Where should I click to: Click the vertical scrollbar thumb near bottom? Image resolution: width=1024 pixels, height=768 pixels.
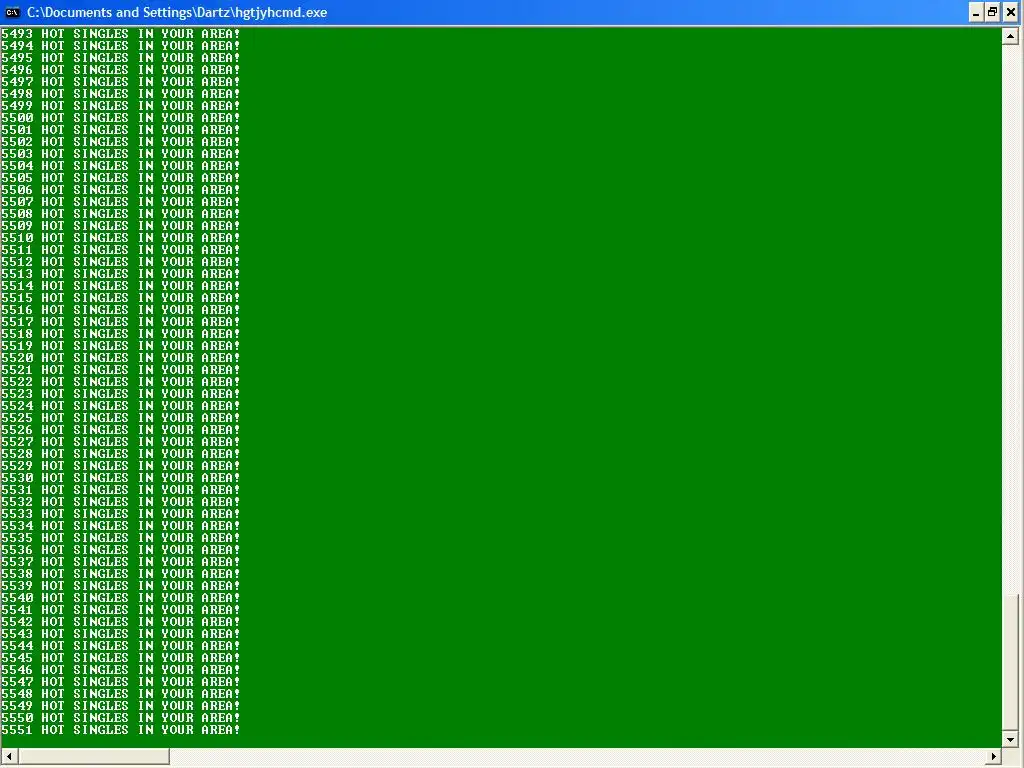tap(1010, 662)
